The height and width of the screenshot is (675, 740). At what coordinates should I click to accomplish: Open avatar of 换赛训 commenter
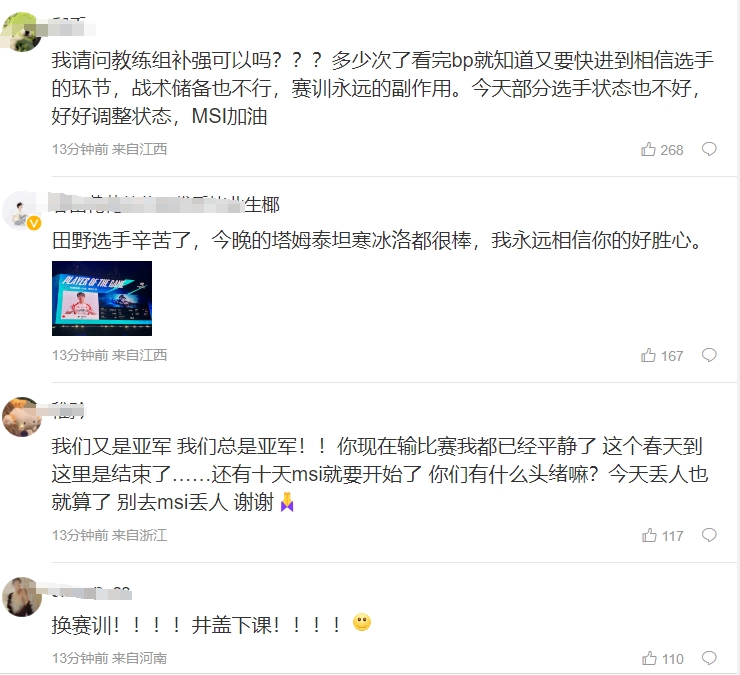(x=21, y=597)
